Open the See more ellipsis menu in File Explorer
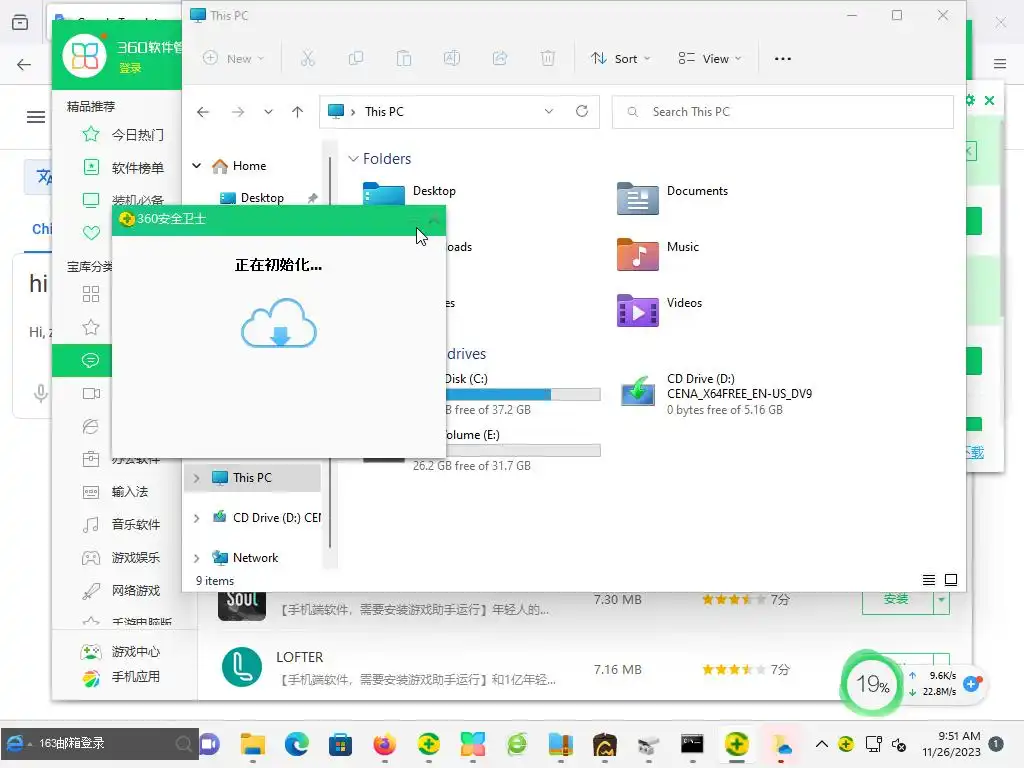 (782, 59)
